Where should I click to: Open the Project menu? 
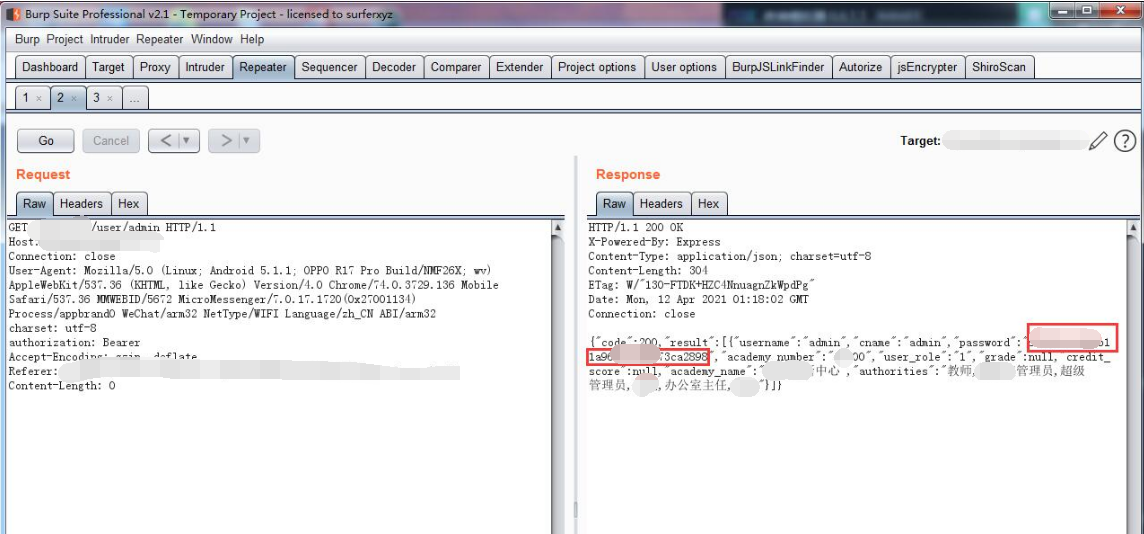(x=65, y=39)
